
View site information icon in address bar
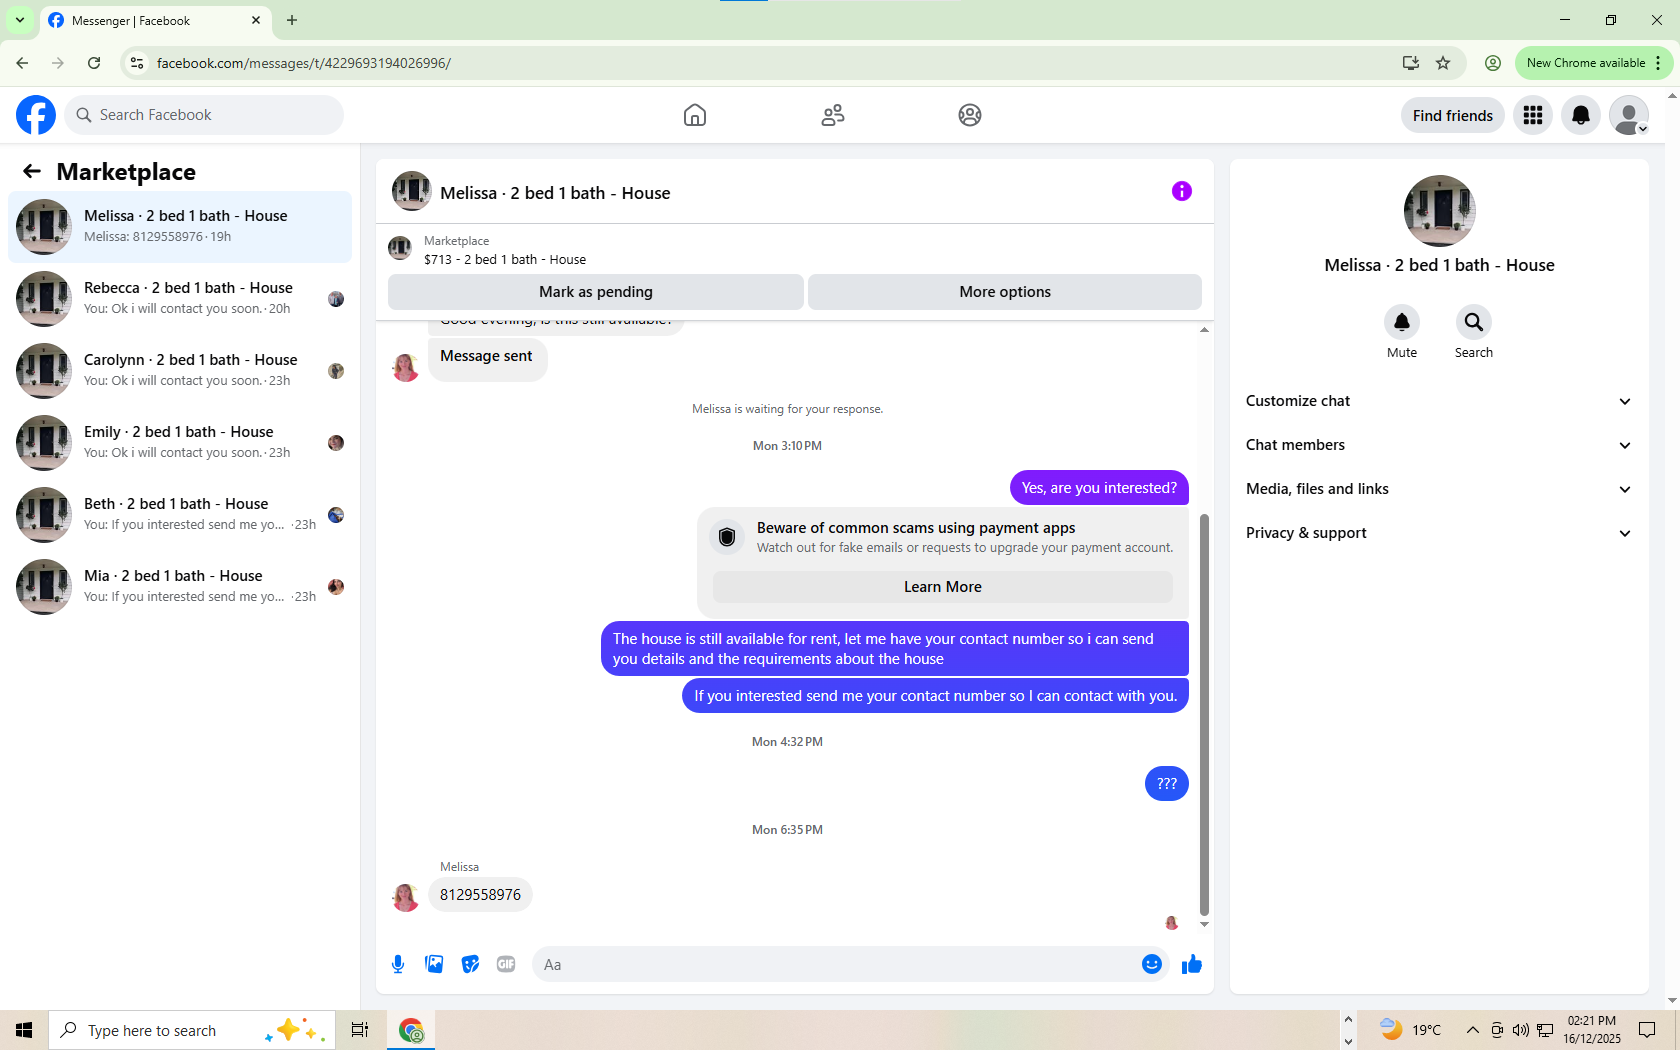pos(137,63)
